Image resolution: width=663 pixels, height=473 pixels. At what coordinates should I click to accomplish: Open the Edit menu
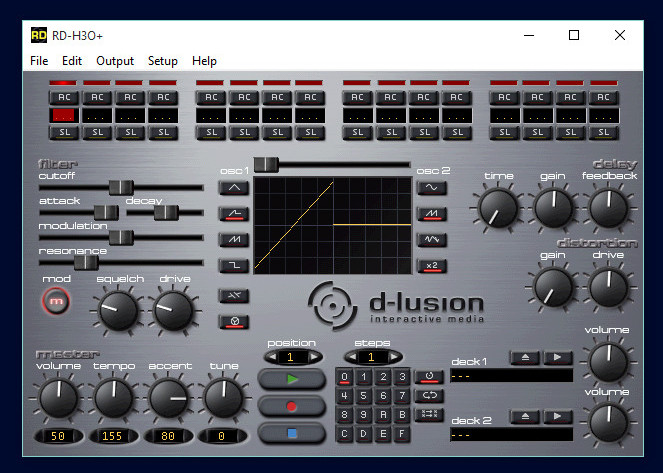pos(72,61)
